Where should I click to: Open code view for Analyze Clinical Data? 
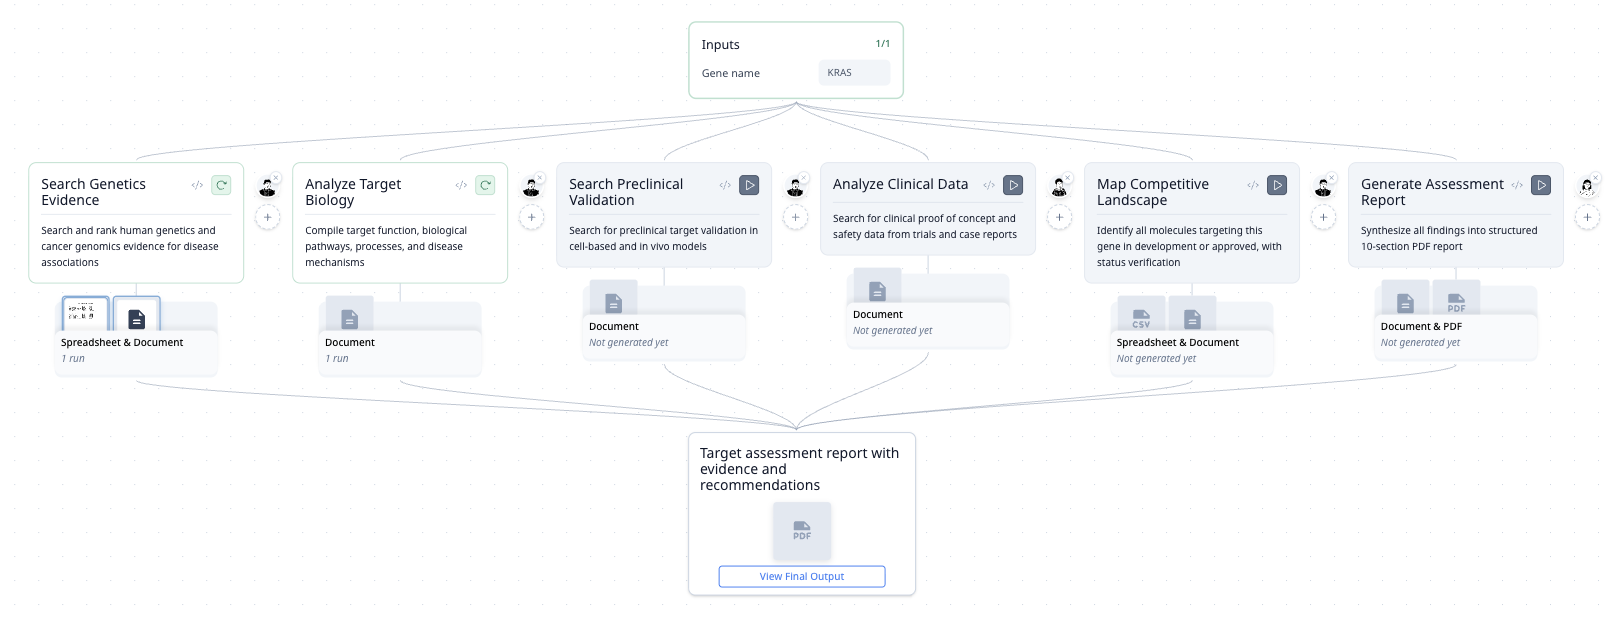989,185
